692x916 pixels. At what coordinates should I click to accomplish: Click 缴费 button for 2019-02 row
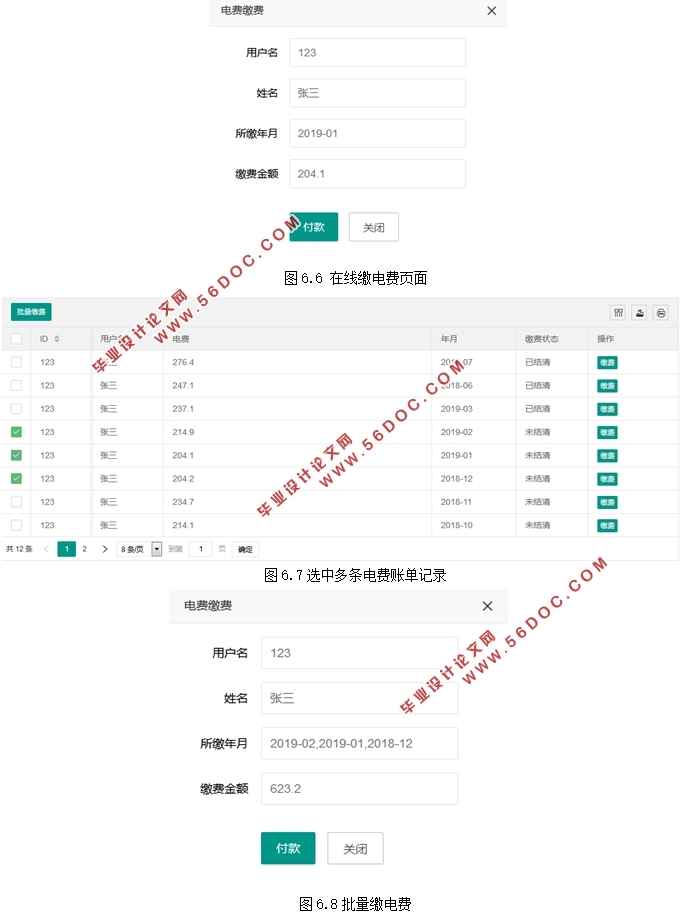(x=607, y=432)
